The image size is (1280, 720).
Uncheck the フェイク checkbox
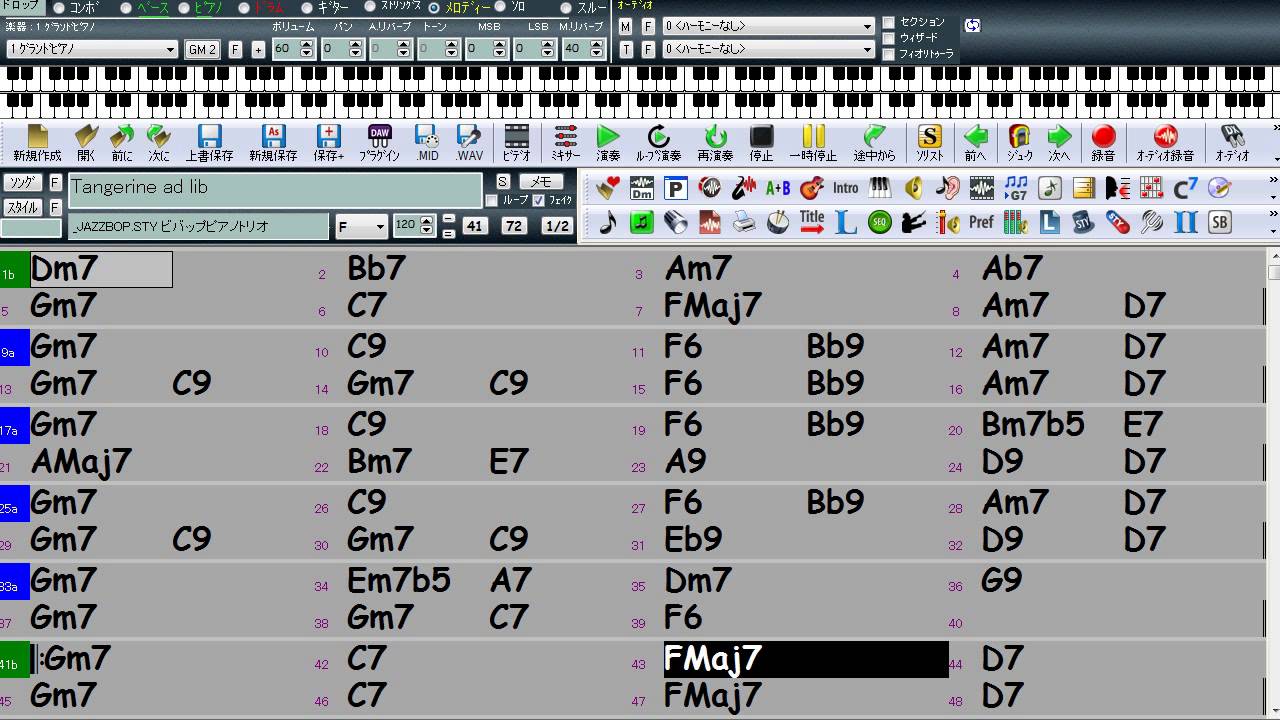point(538,200)
